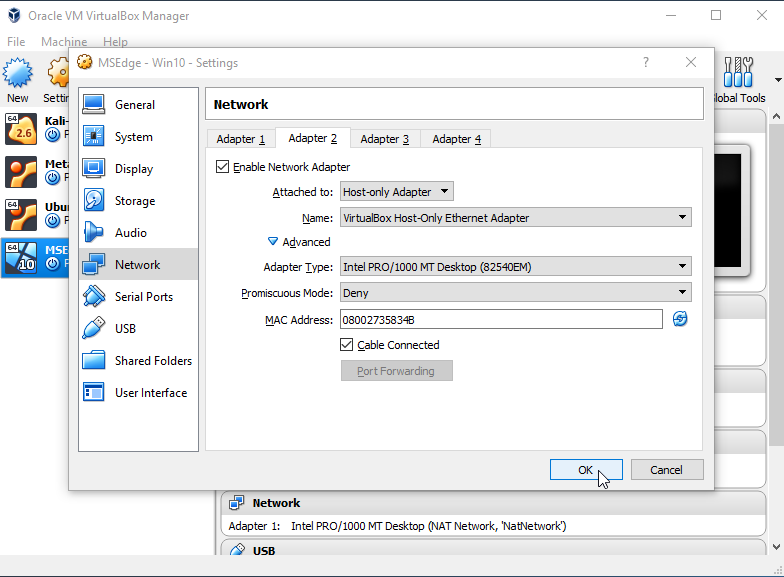
Task: Collapse the Advanced section
Action: (273, 242)
